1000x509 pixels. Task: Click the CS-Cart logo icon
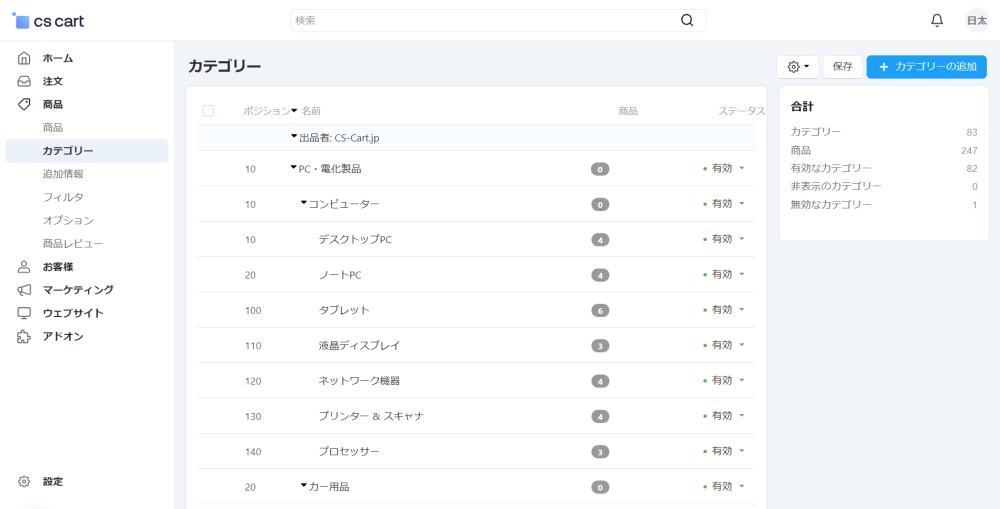[x=21, y=20]
